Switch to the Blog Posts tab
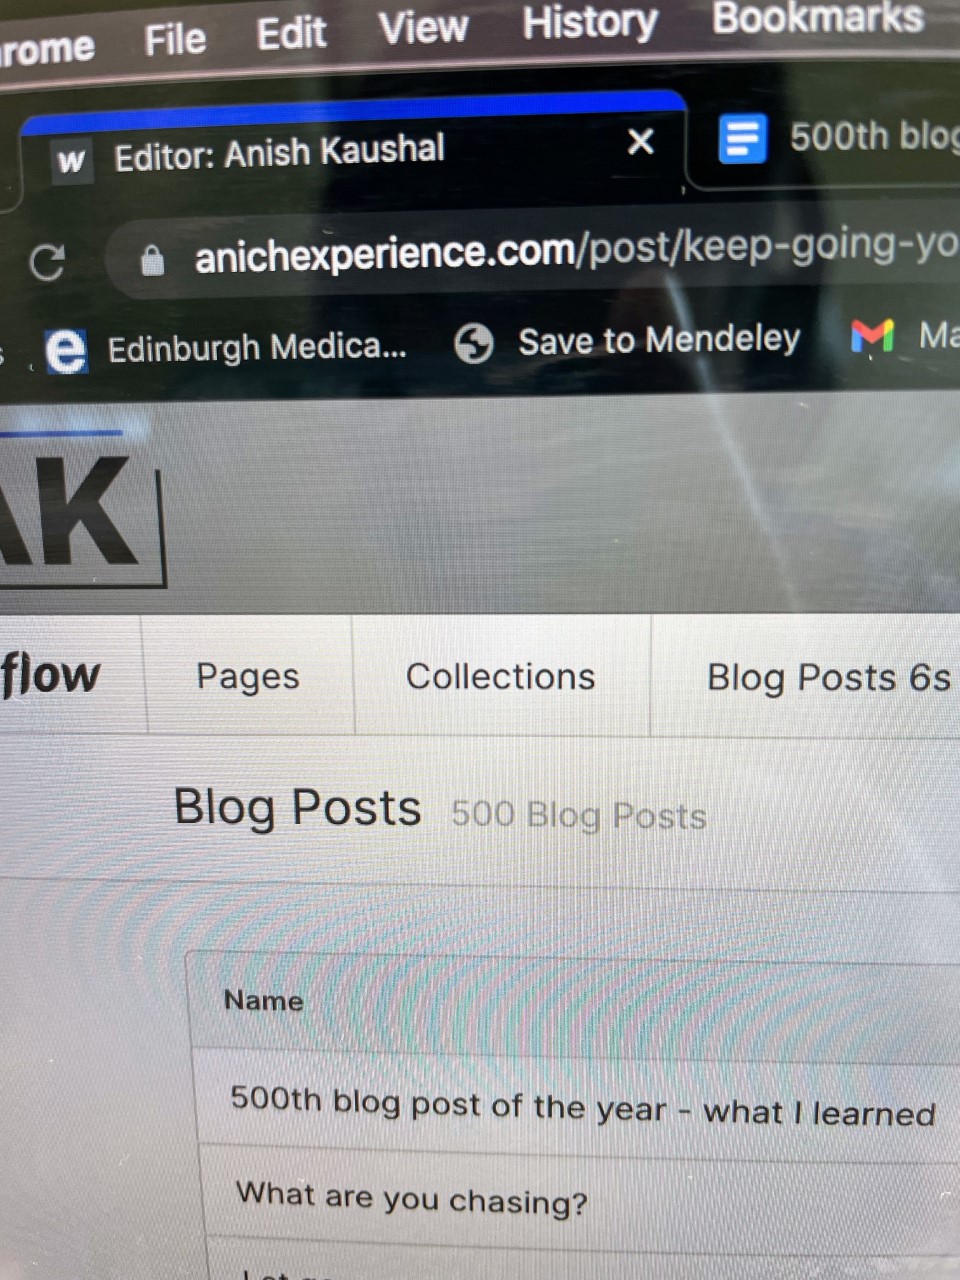 coord(828,678)
